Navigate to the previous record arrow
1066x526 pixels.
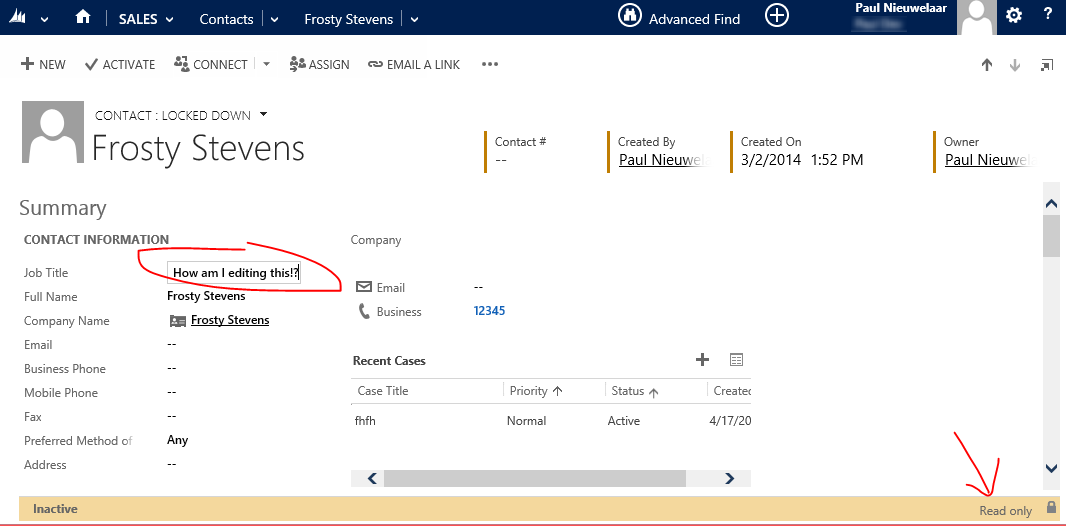(987, 65)
